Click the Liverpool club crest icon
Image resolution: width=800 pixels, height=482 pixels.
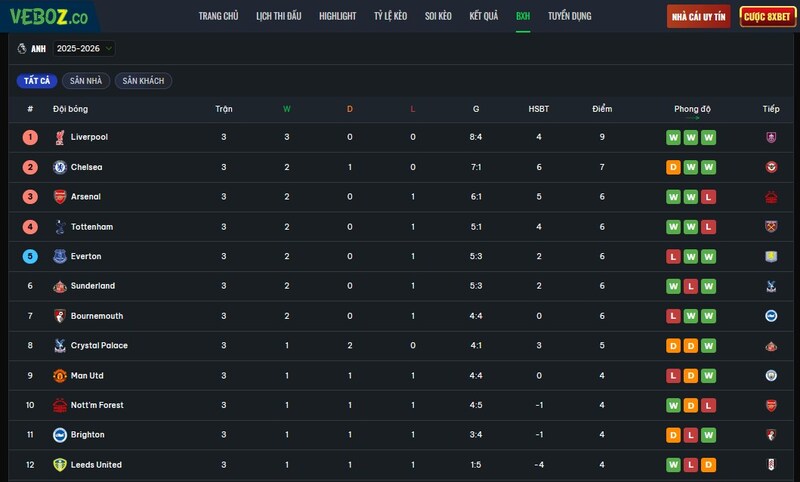click(x=60, y=137)
